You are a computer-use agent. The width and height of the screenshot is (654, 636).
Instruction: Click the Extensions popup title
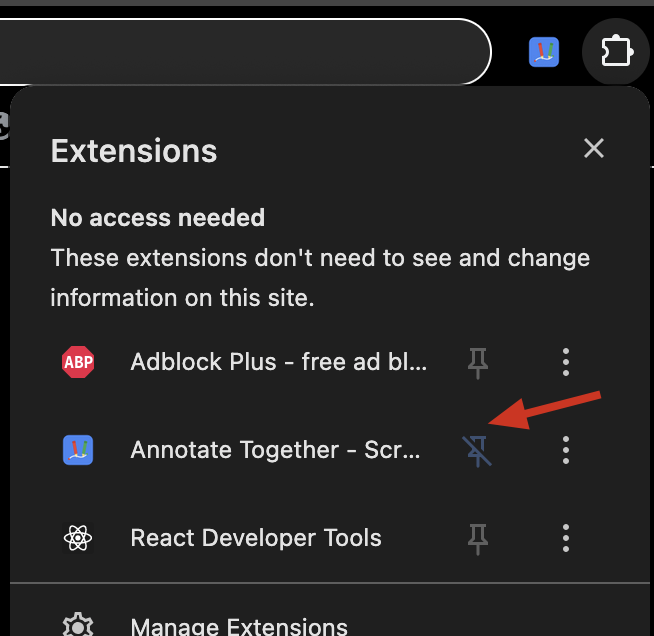134,151
